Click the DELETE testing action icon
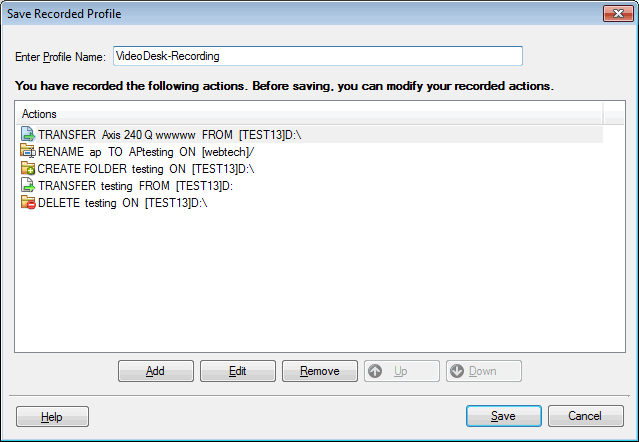The height and width of the screenshot is (442, 639). click(x=27, y=203)
